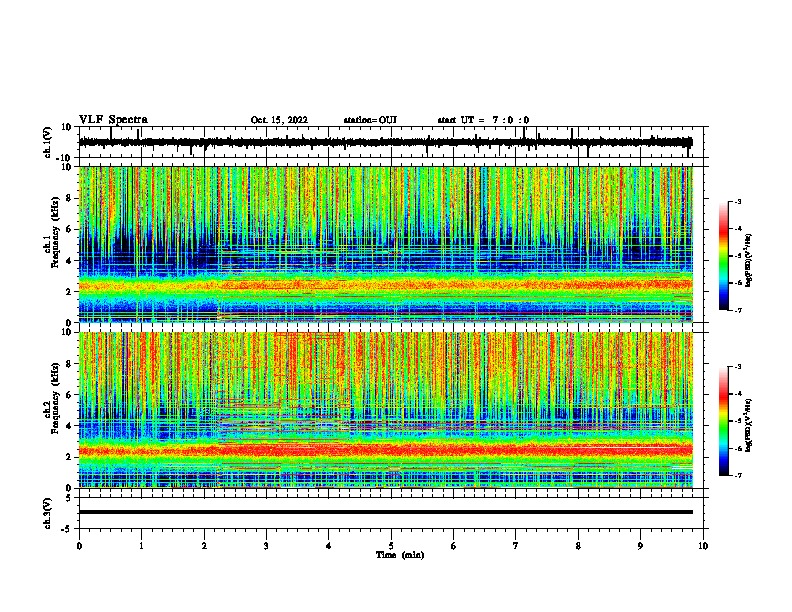Click the ch.2 color bar units label
Image resolution: width=792 pixels, height=612 pixels.
(749, 425)
